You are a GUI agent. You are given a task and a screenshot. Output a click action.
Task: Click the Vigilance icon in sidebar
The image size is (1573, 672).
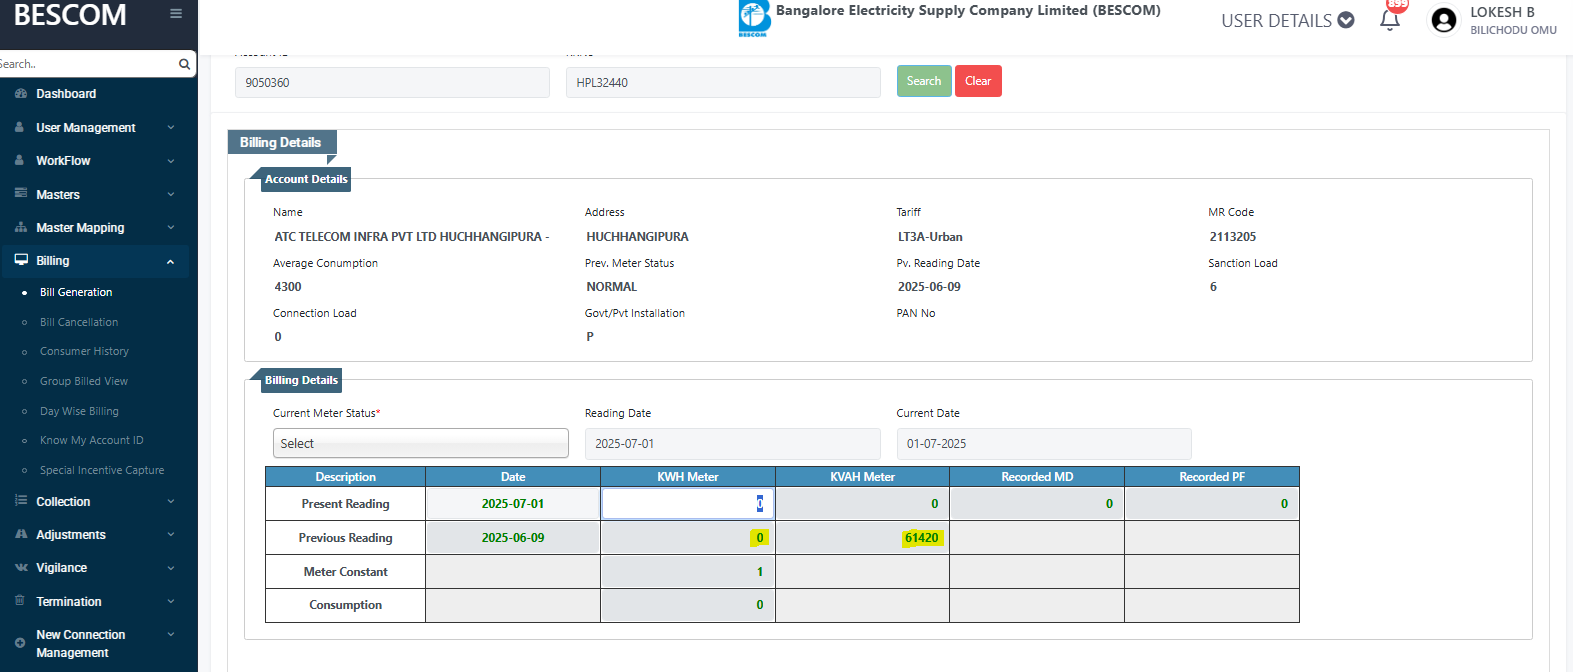(x=21, y=567)
